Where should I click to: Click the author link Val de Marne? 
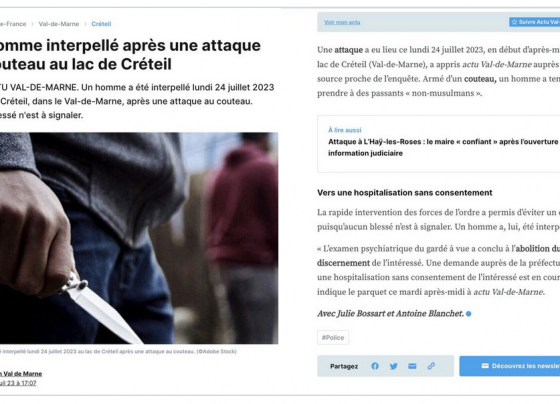coord(21,374)
